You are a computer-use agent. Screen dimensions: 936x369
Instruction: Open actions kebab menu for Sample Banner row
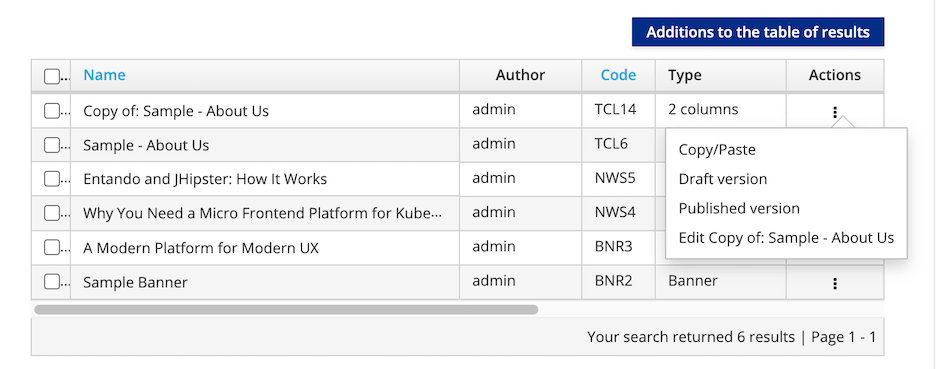(x=835, y=284)
